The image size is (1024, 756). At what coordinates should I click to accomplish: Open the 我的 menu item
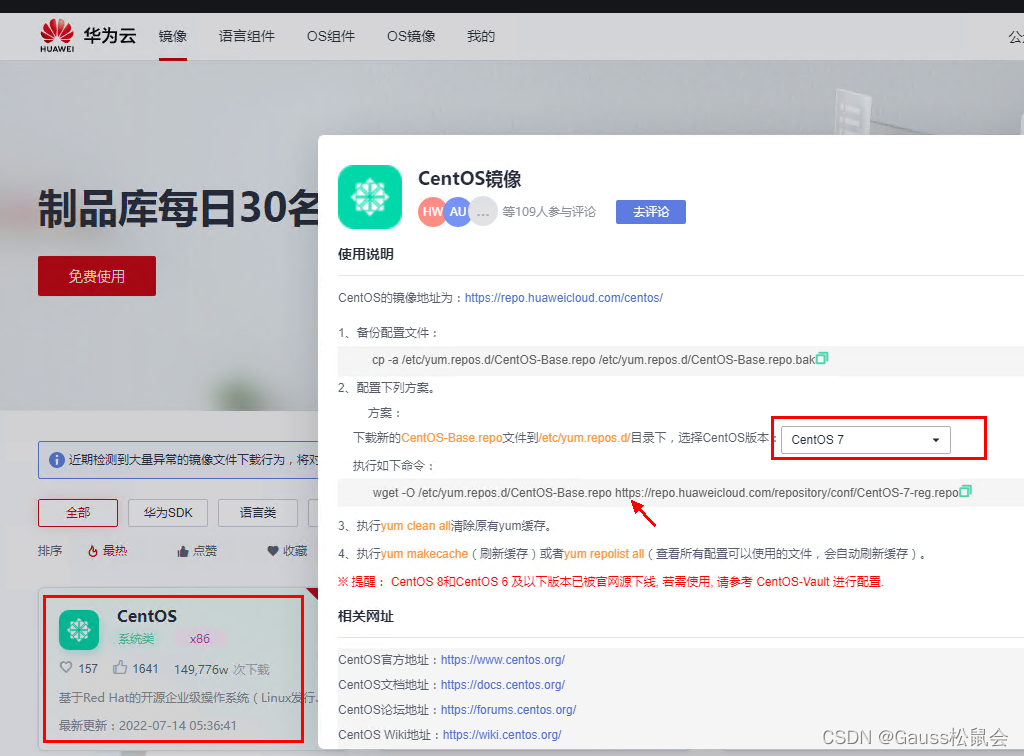pyautogui.click(x=480, y=36)
